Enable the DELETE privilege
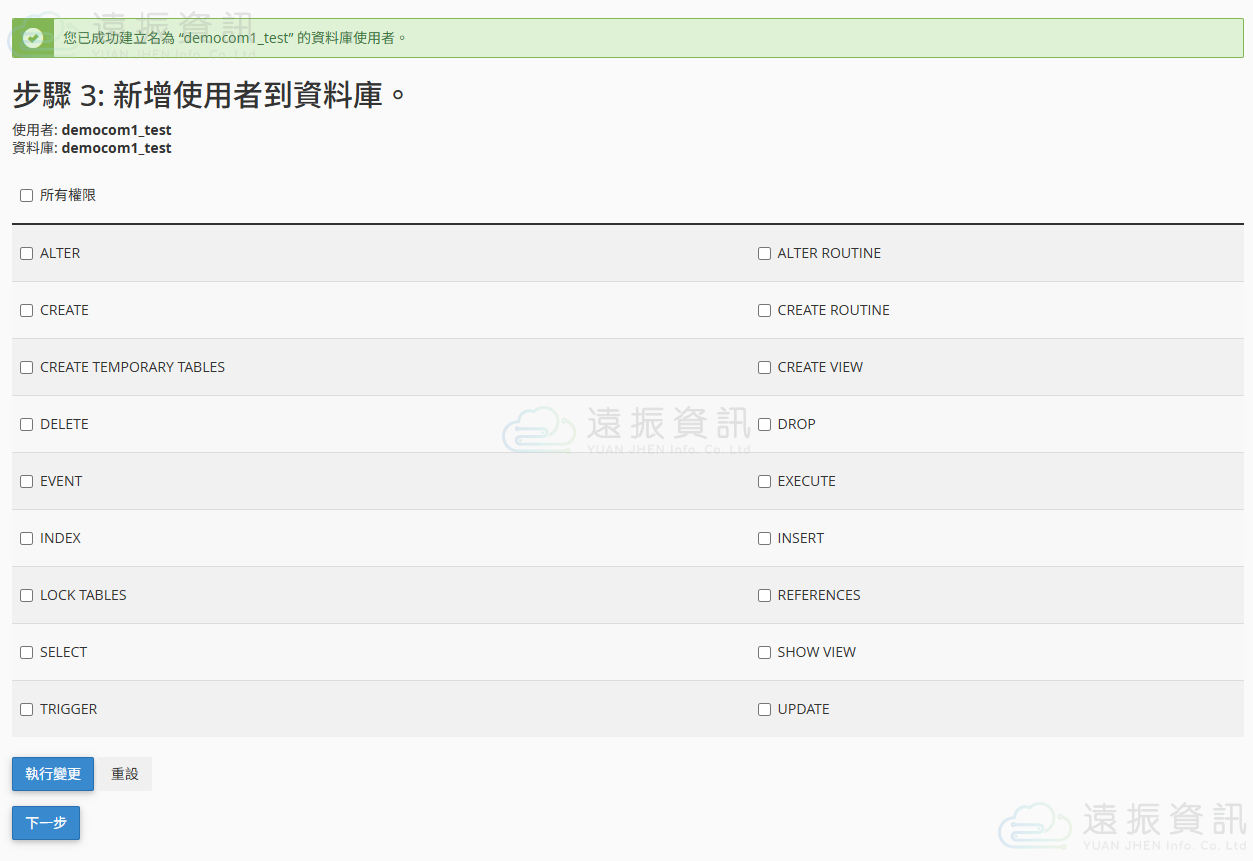1253x861 pixels. 27,425
